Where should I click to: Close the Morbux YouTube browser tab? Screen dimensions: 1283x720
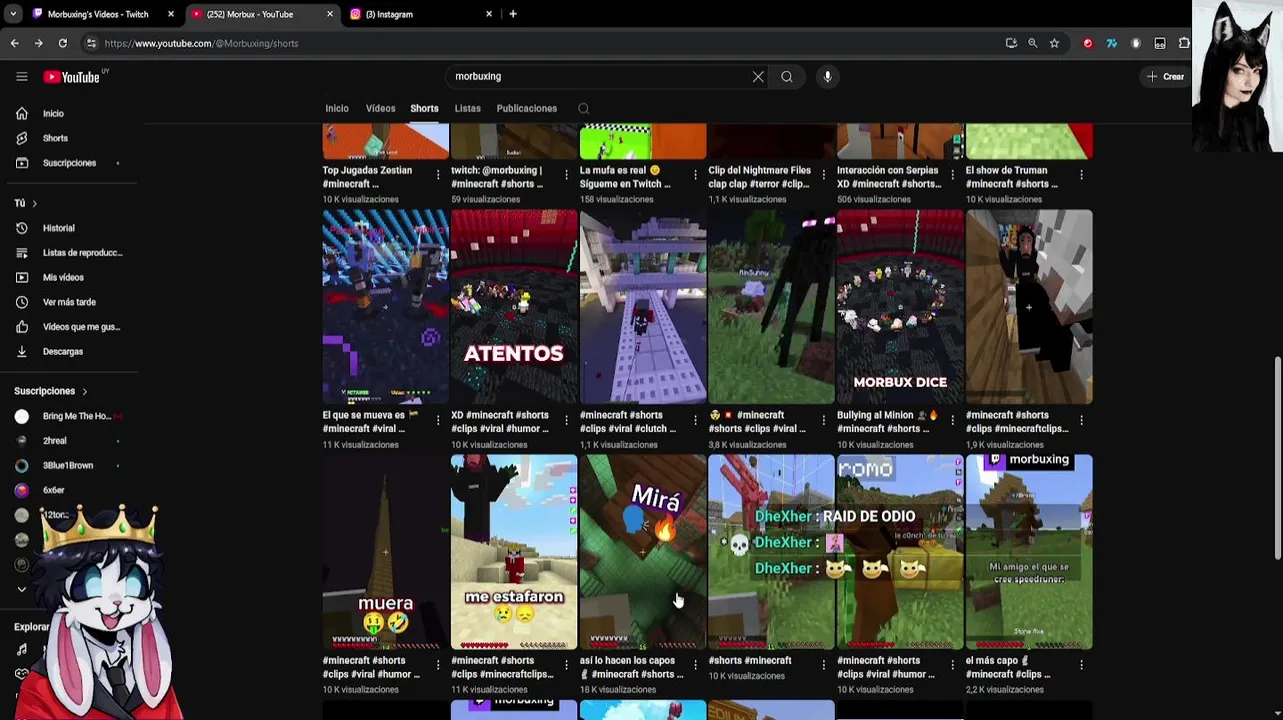pyautogui.click(x=330, y=14)
